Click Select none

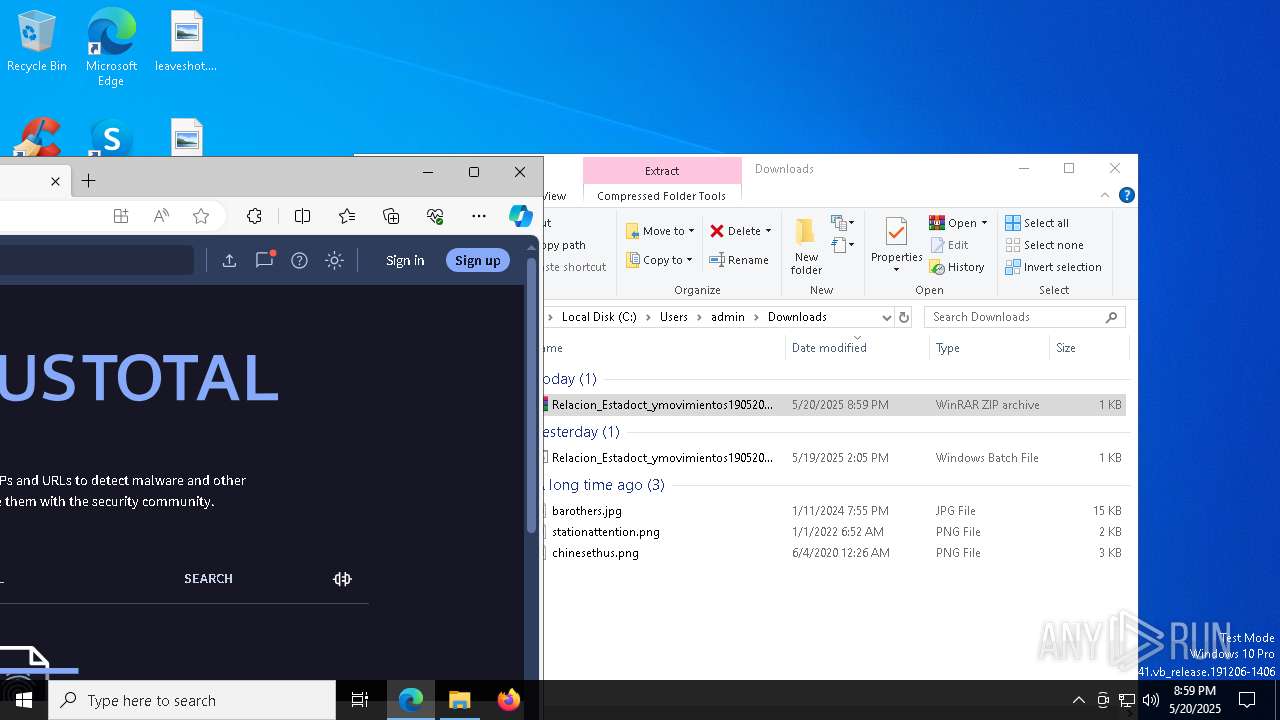pyautogui.click(x=1044, y=245)
